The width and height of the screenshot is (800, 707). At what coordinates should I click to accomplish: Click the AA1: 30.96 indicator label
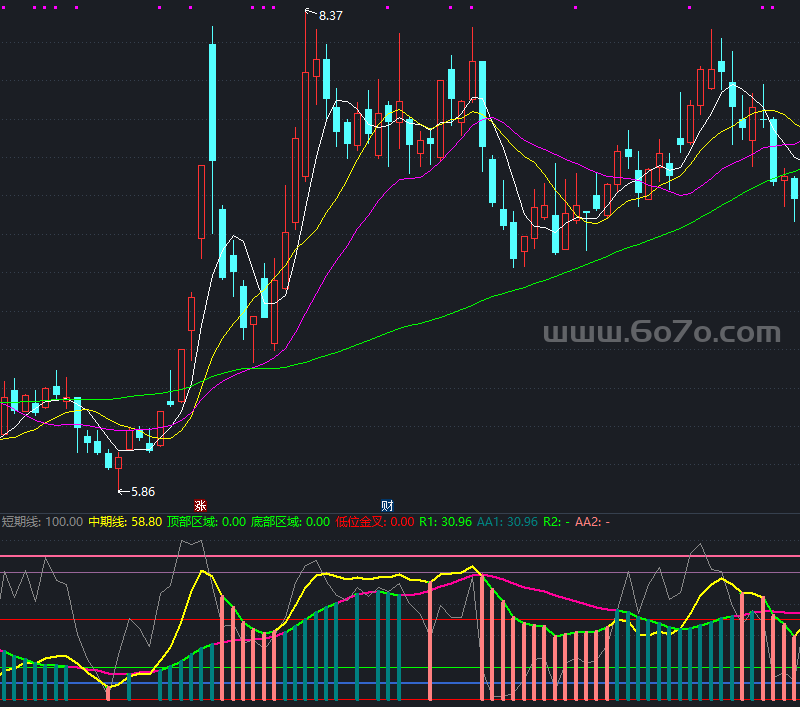pyautogui.click(x=507, y=522)
